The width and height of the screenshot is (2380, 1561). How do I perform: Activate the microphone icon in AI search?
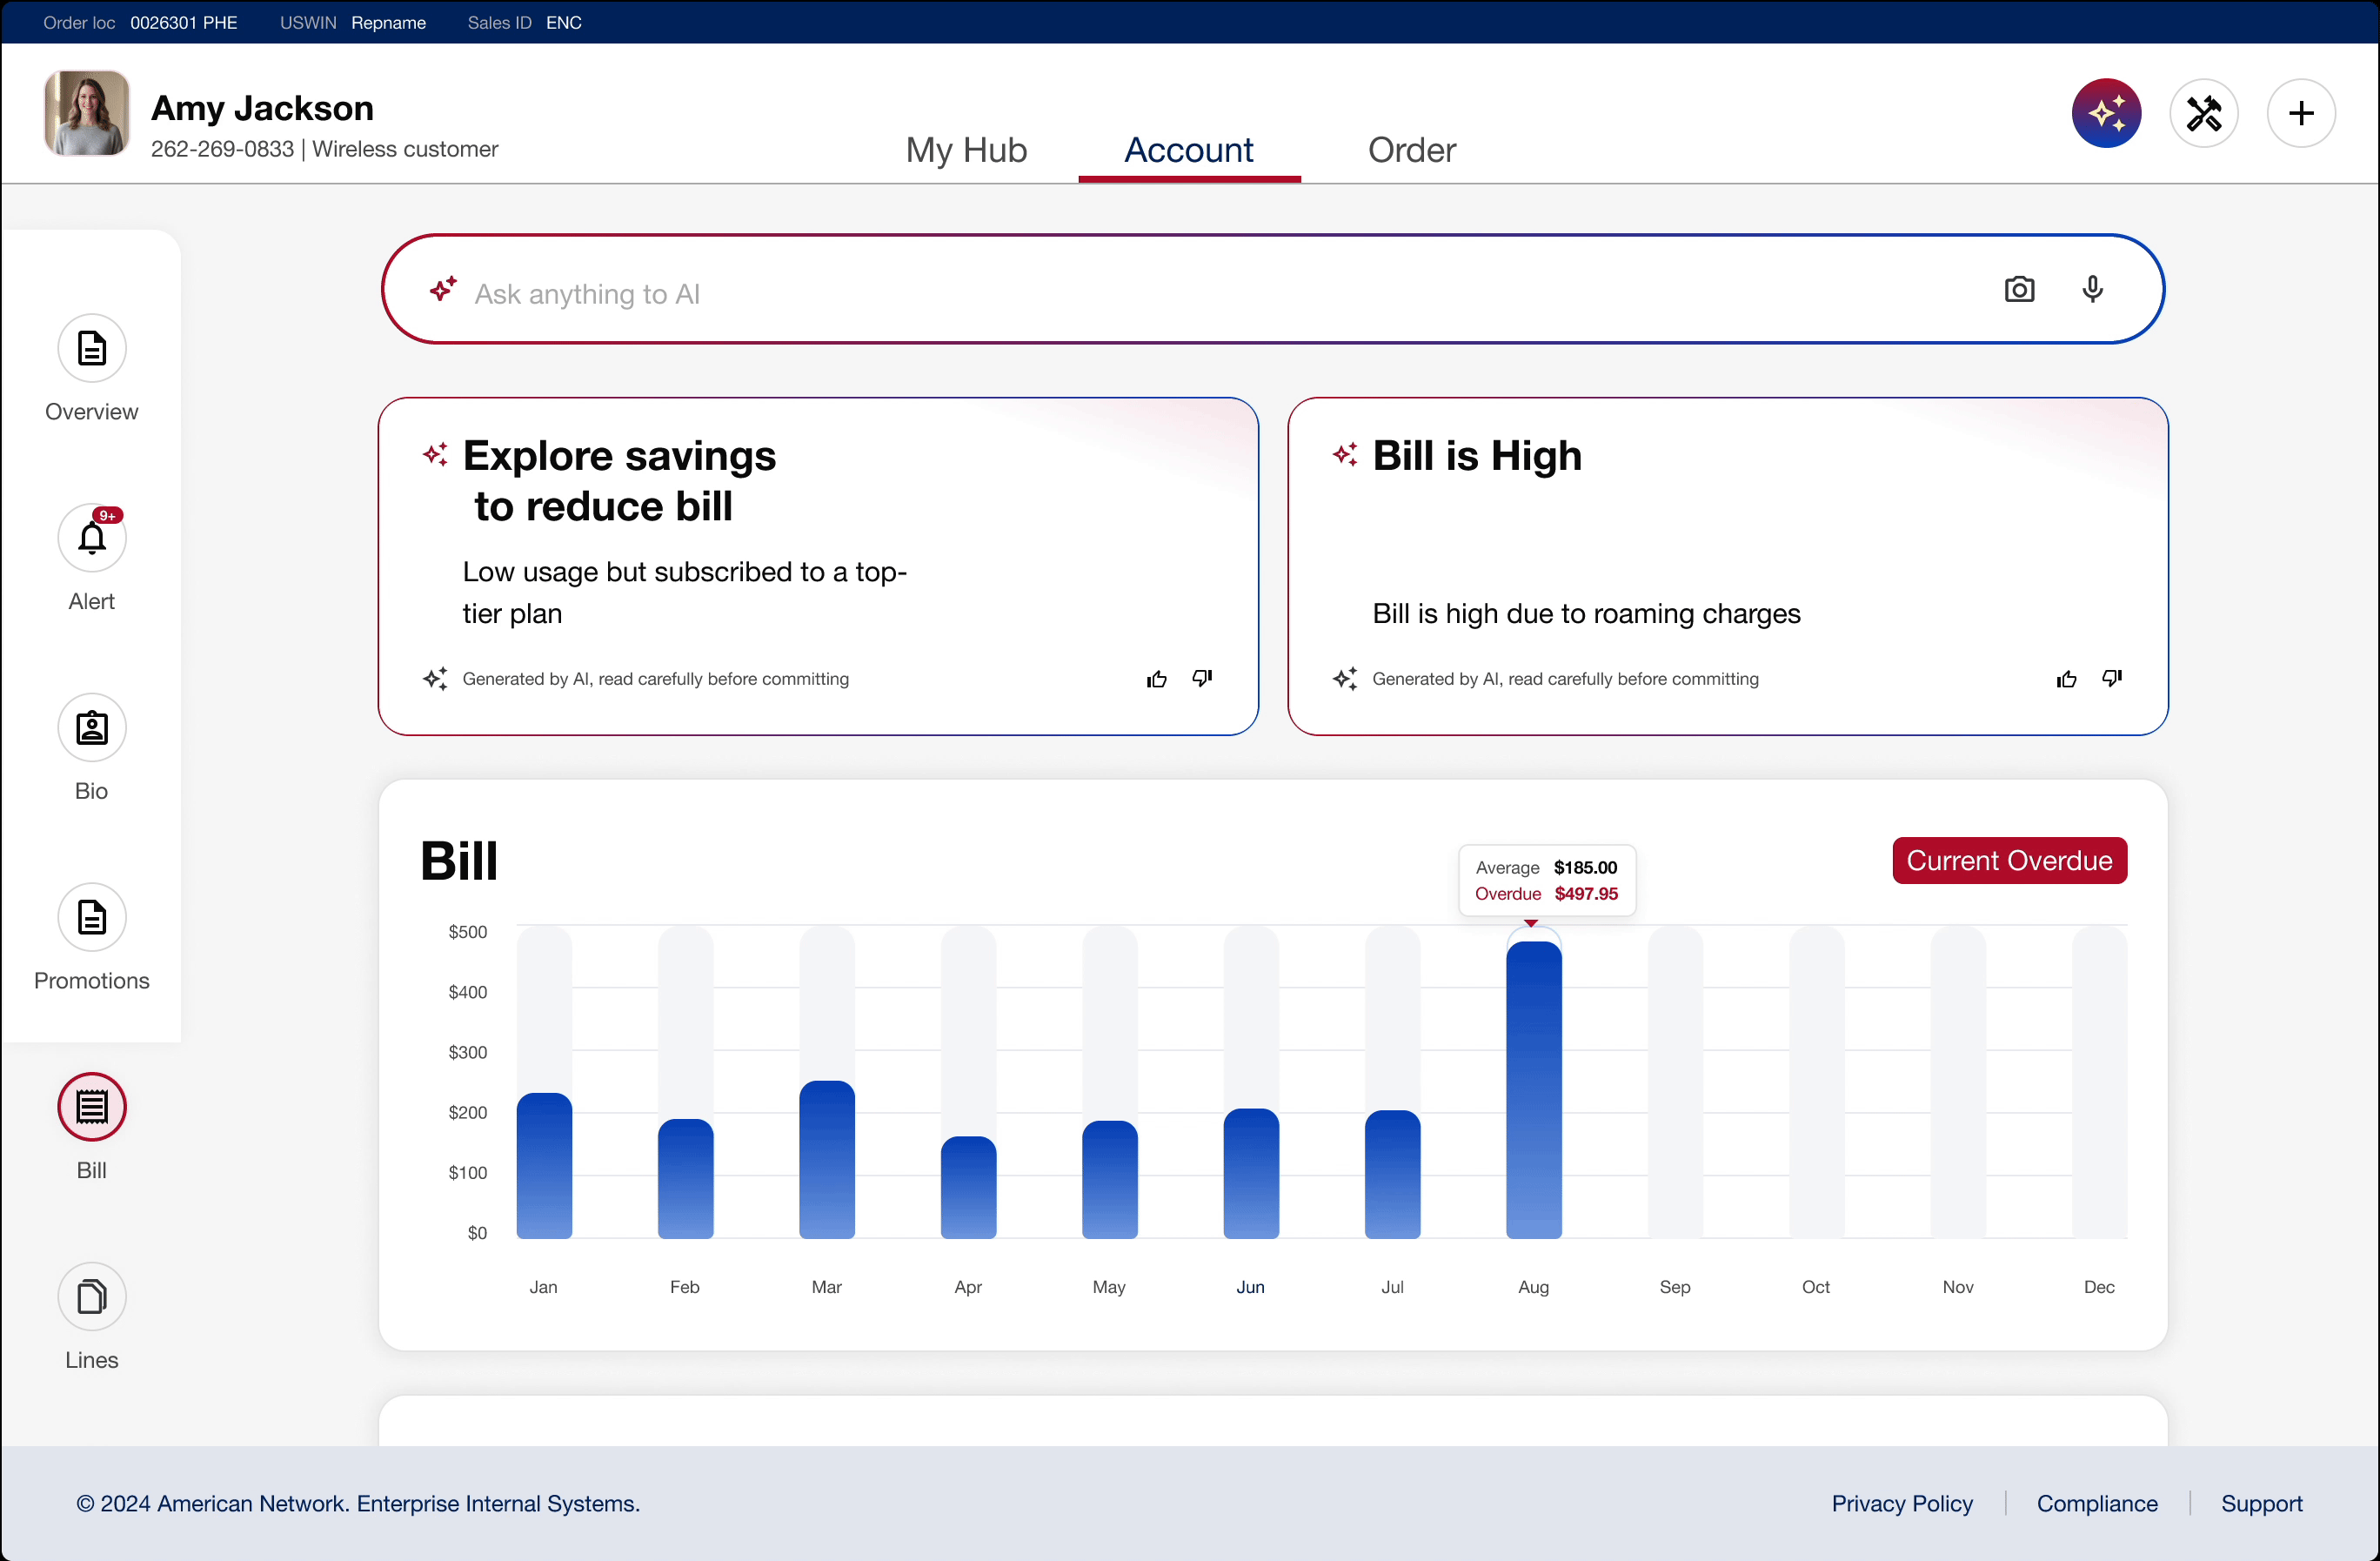click(x=2092, y=289)
